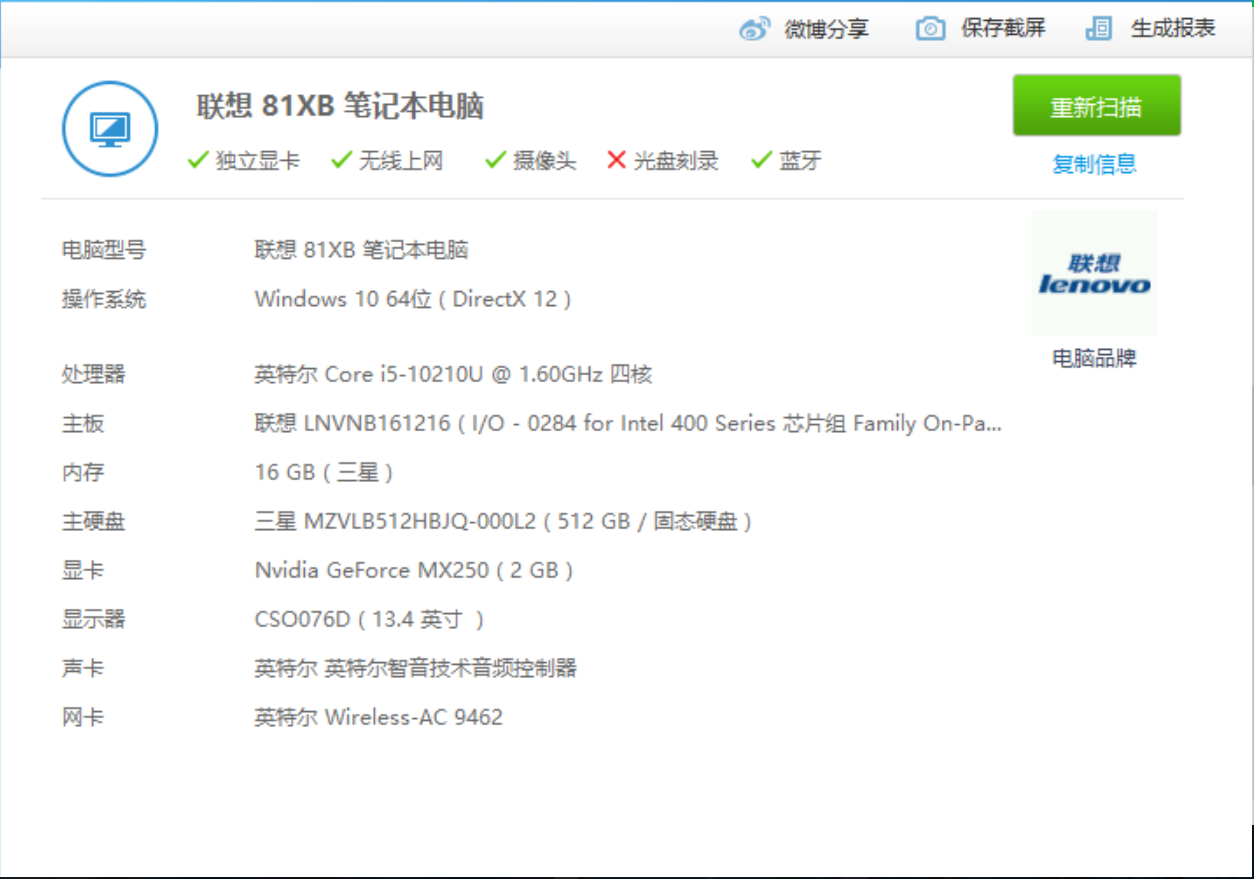Click the 英特尔智音技术音频控制器 sound card value
Screen dimensions: 1254x879
416,668
